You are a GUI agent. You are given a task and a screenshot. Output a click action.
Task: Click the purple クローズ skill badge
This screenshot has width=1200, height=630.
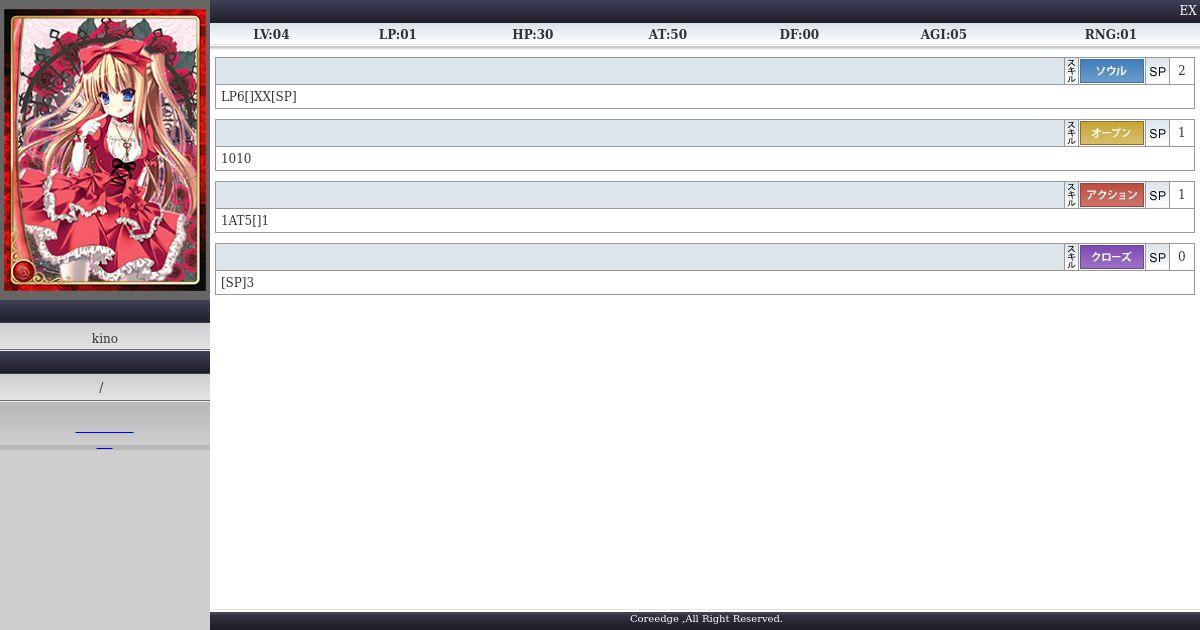pyautogui.click(x=1111, y=257)
